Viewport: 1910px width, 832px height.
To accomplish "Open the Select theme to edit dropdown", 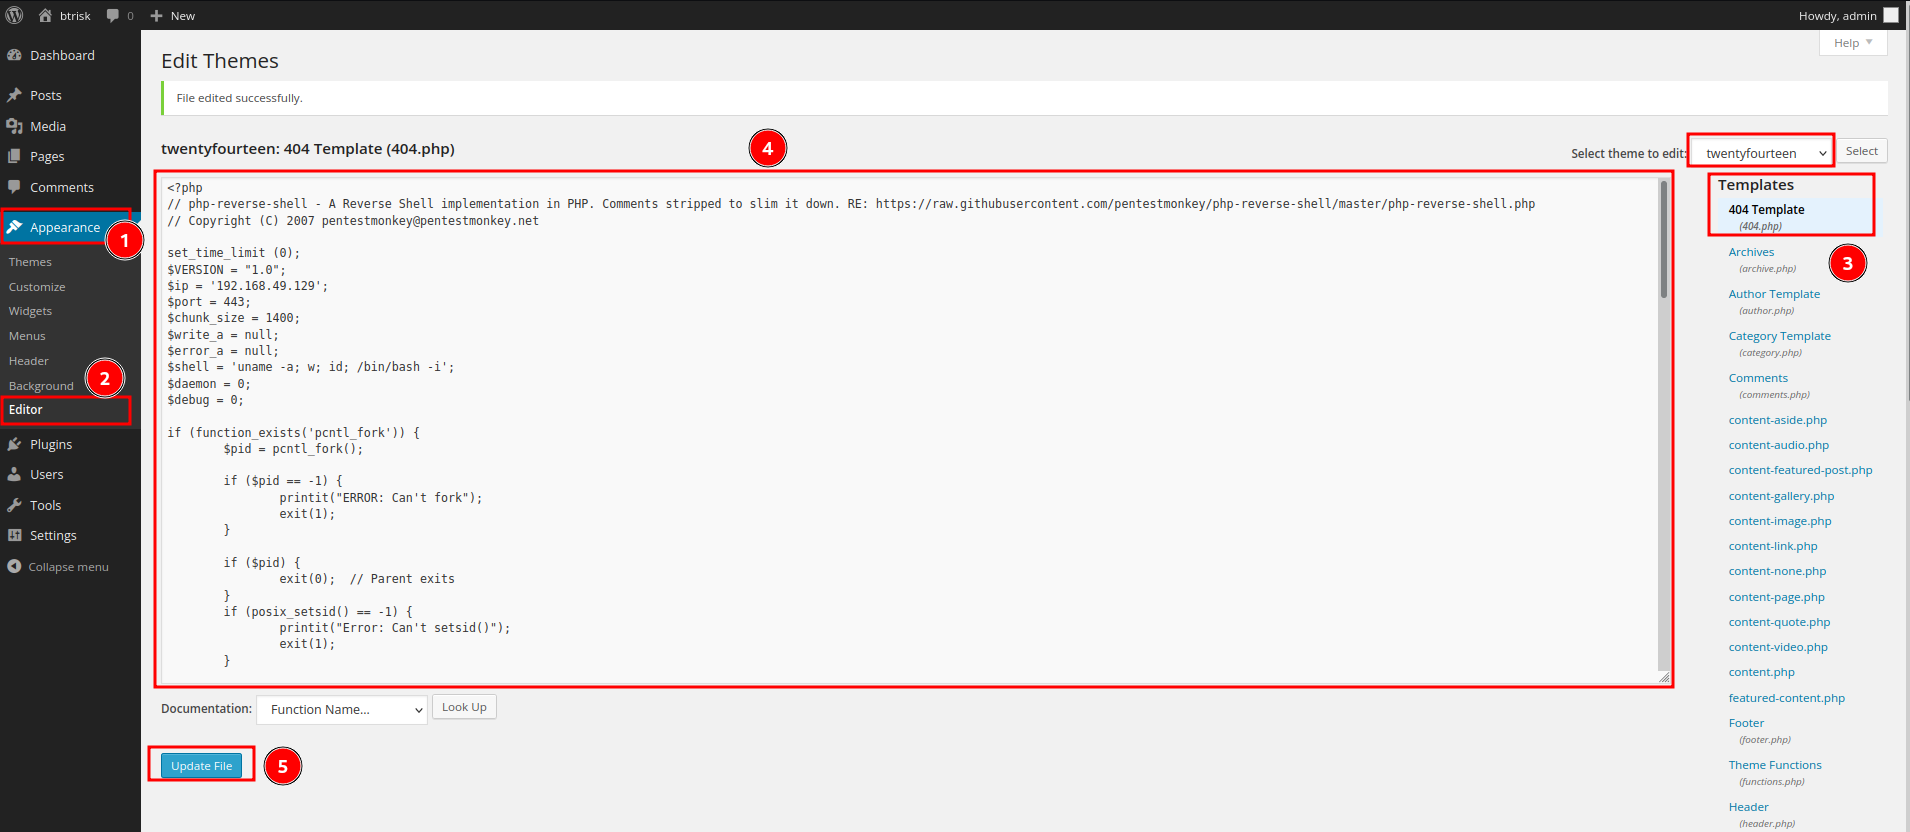I will pyautogui.click(x=1761, y=153).
